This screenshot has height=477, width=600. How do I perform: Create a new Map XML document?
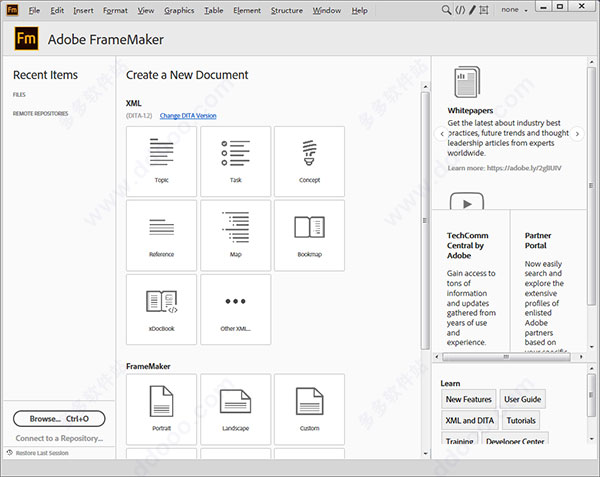pyautogui.click(x=235, y=235)
